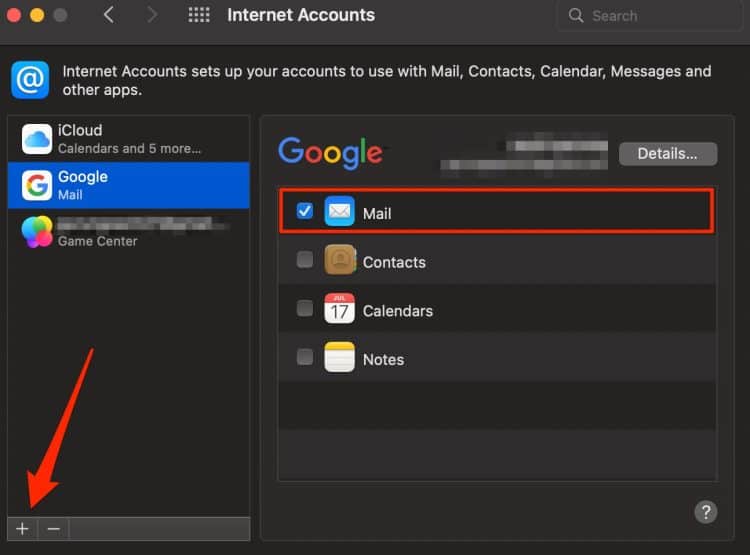Select the Google Mail account row
Screen dimensions: 750x555
(129, 185)
